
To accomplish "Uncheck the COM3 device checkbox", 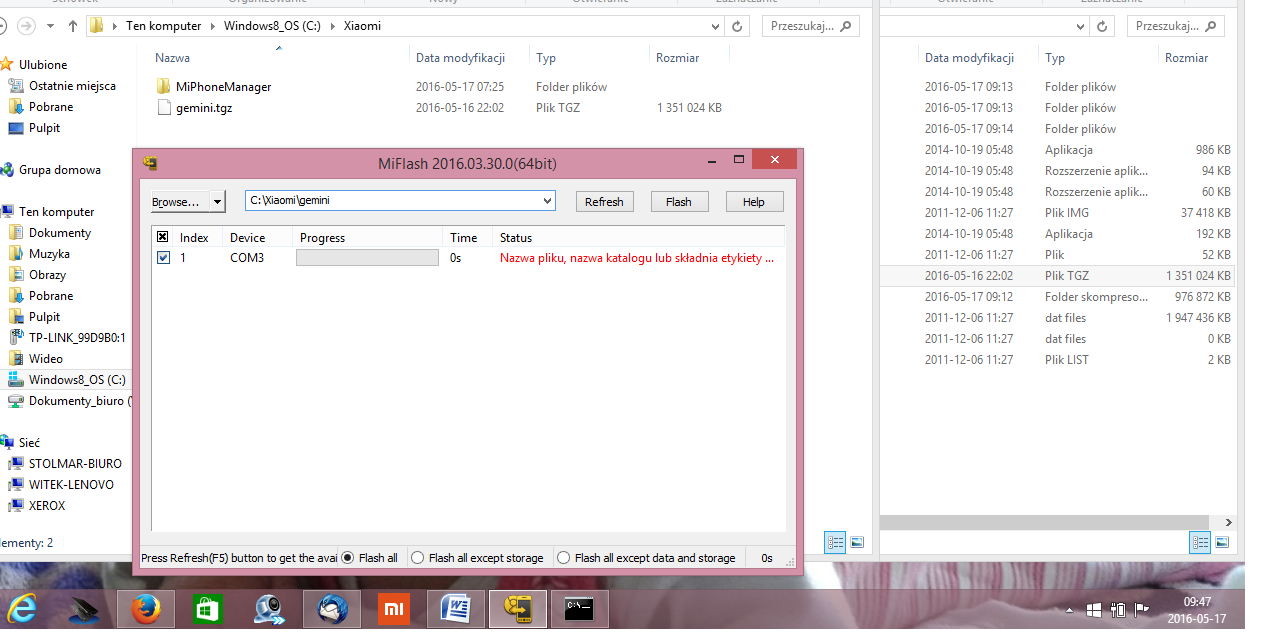I will (x=163, y=258).
